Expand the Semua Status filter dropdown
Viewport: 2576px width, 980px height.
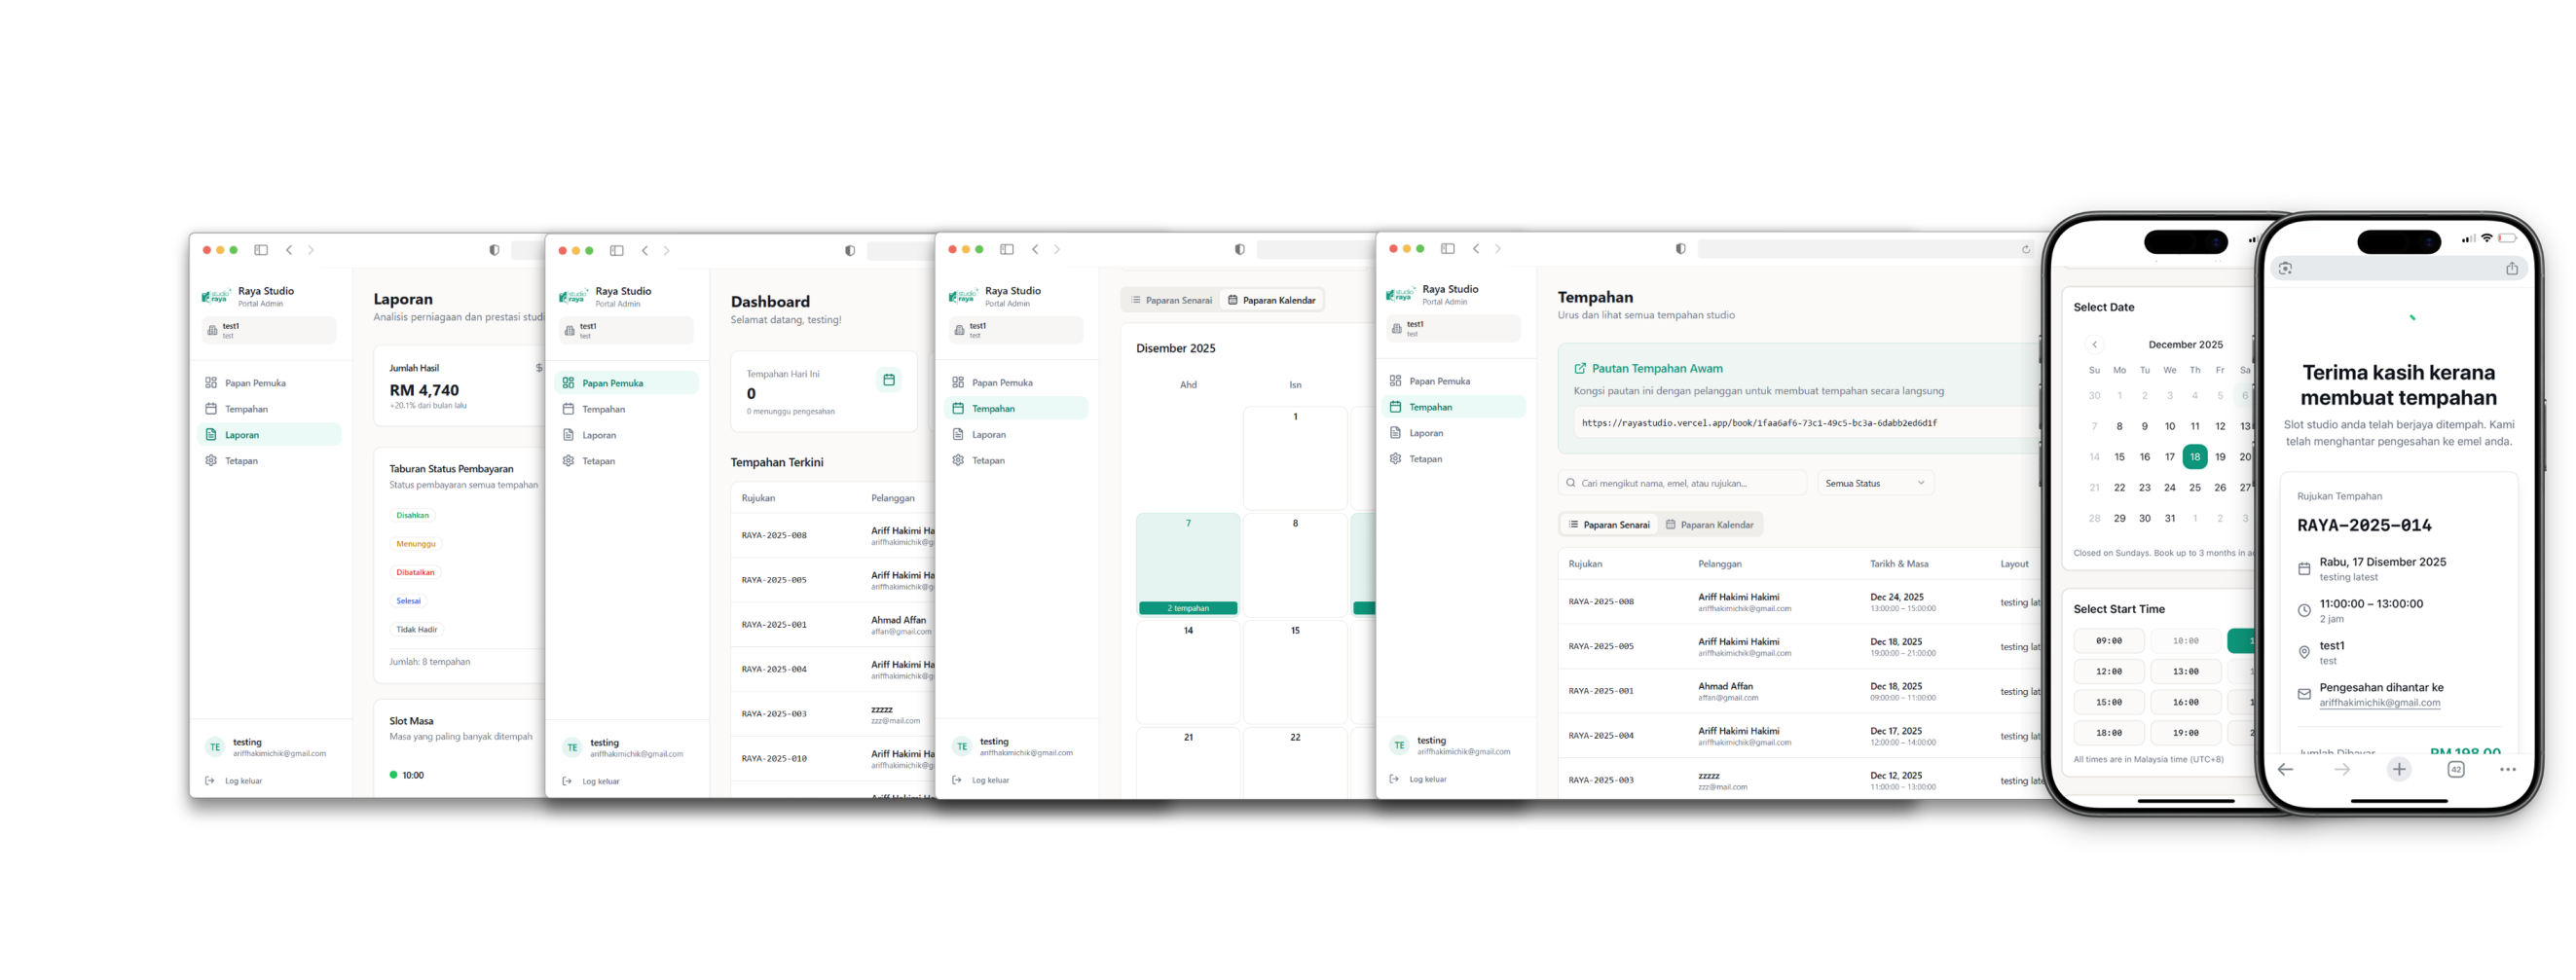coord(1875,483)
